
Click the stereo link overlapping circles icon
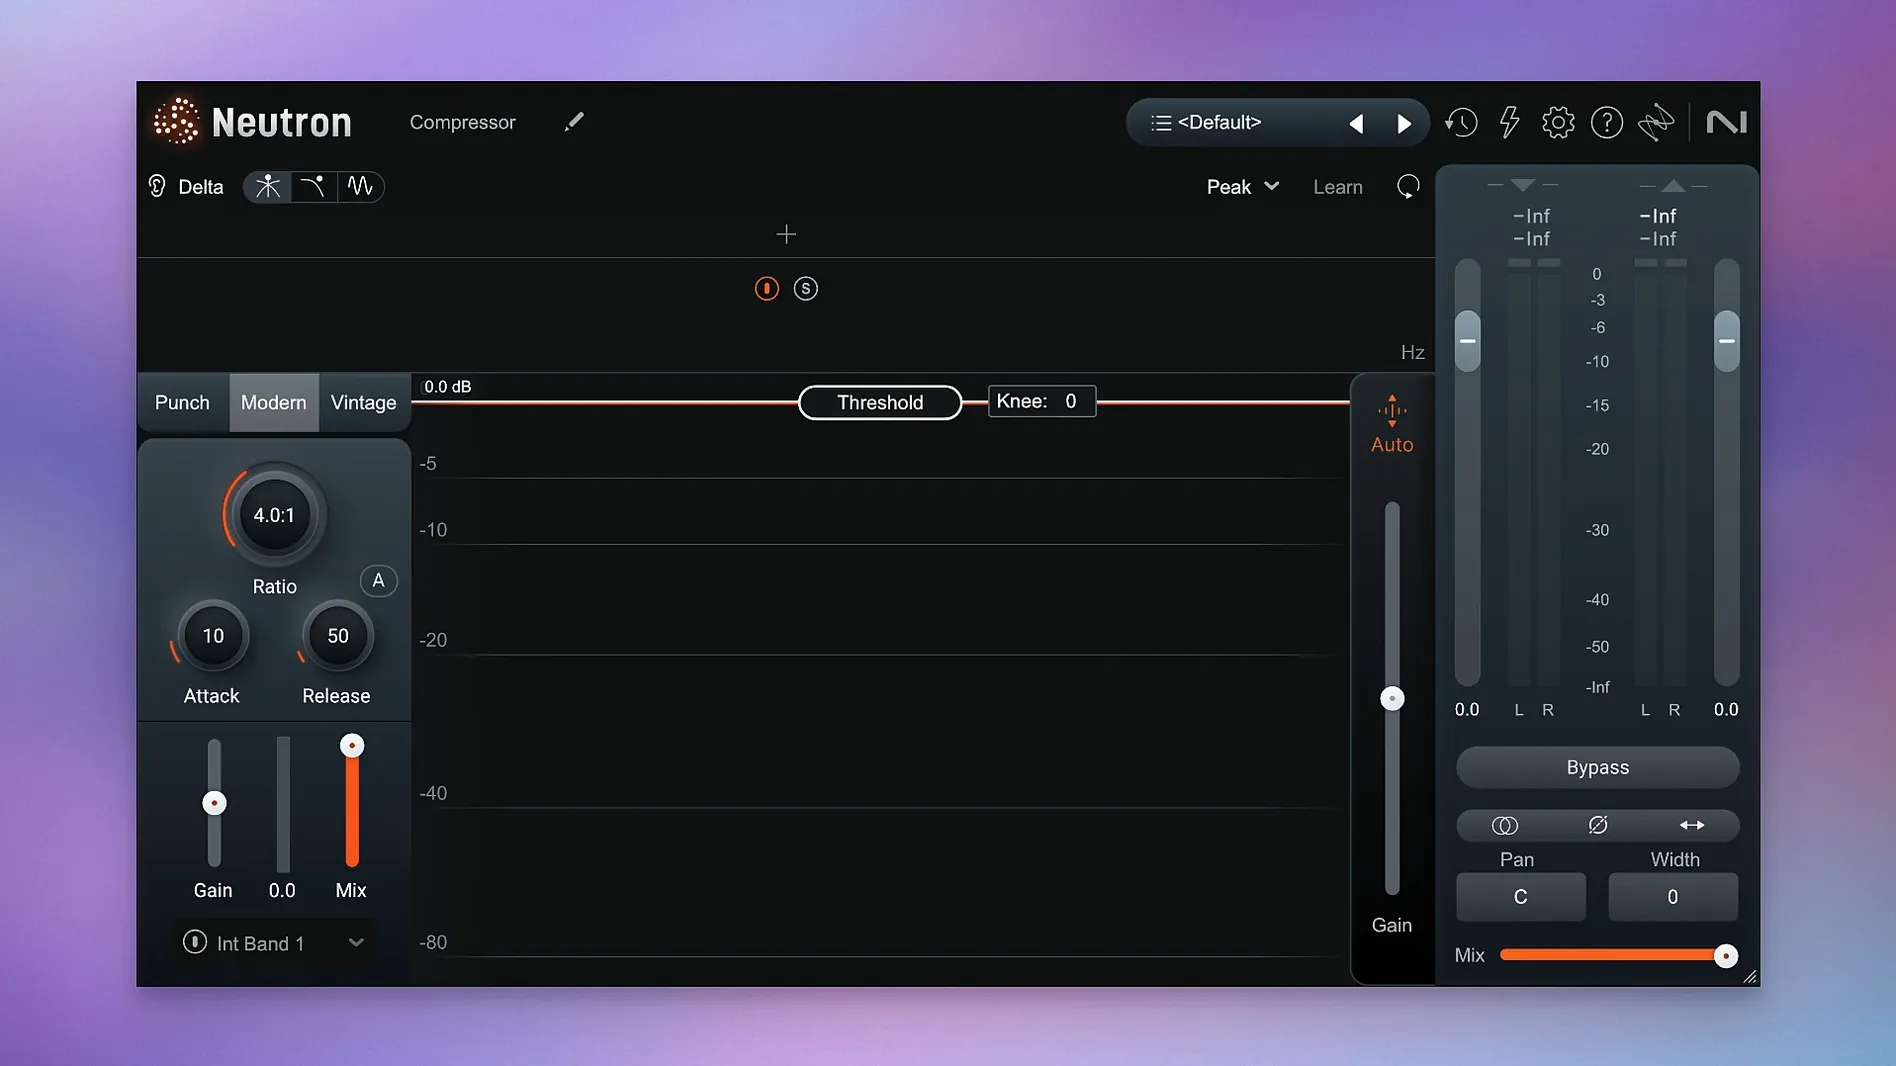coord(1505,825)
